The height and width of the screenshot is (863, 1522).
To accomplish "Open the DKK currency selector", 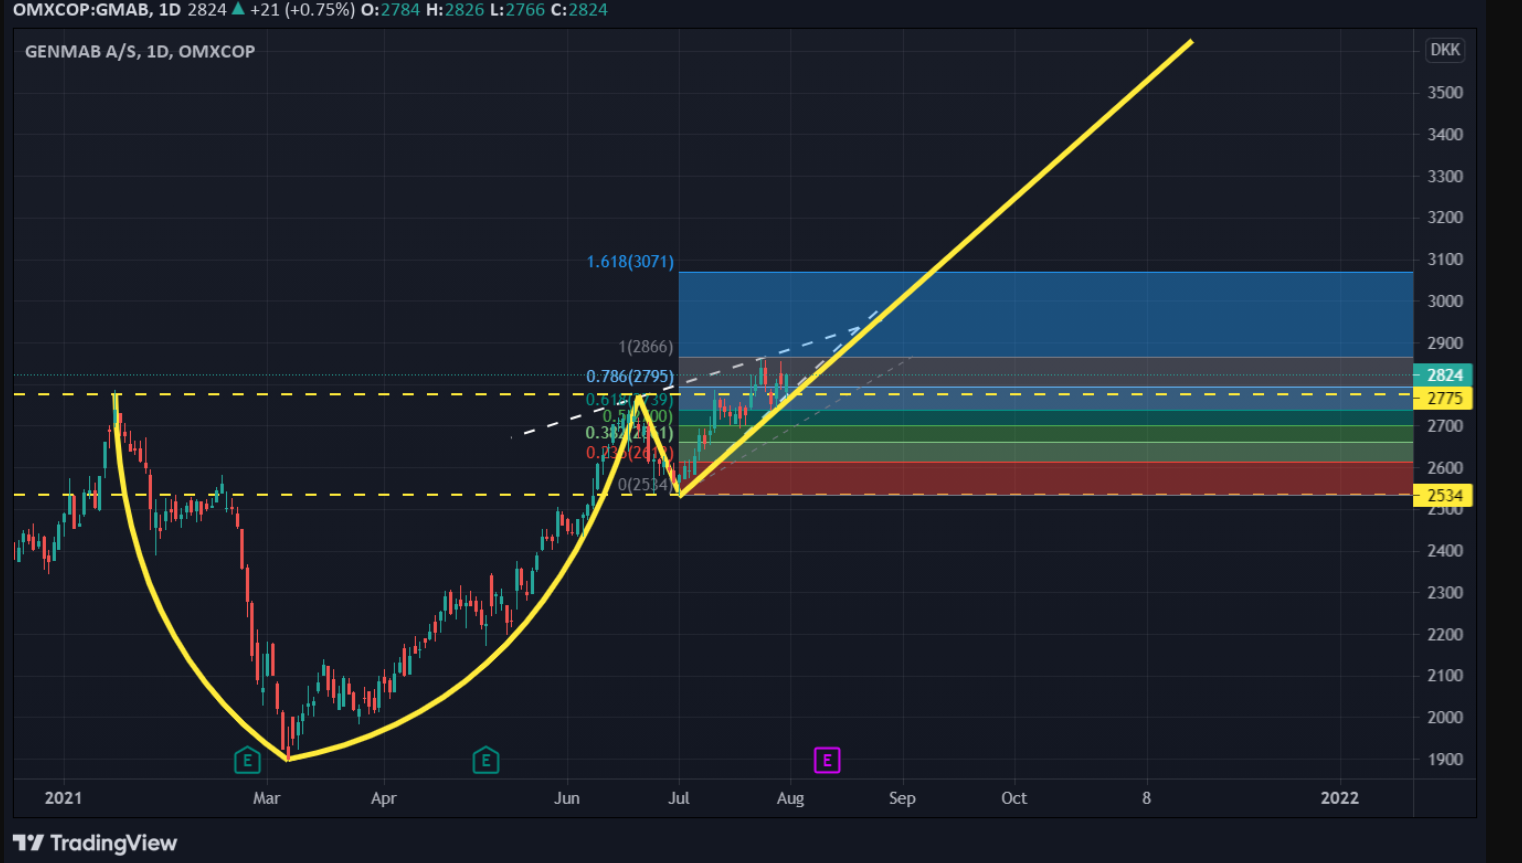I will [x=1445, y=50].
